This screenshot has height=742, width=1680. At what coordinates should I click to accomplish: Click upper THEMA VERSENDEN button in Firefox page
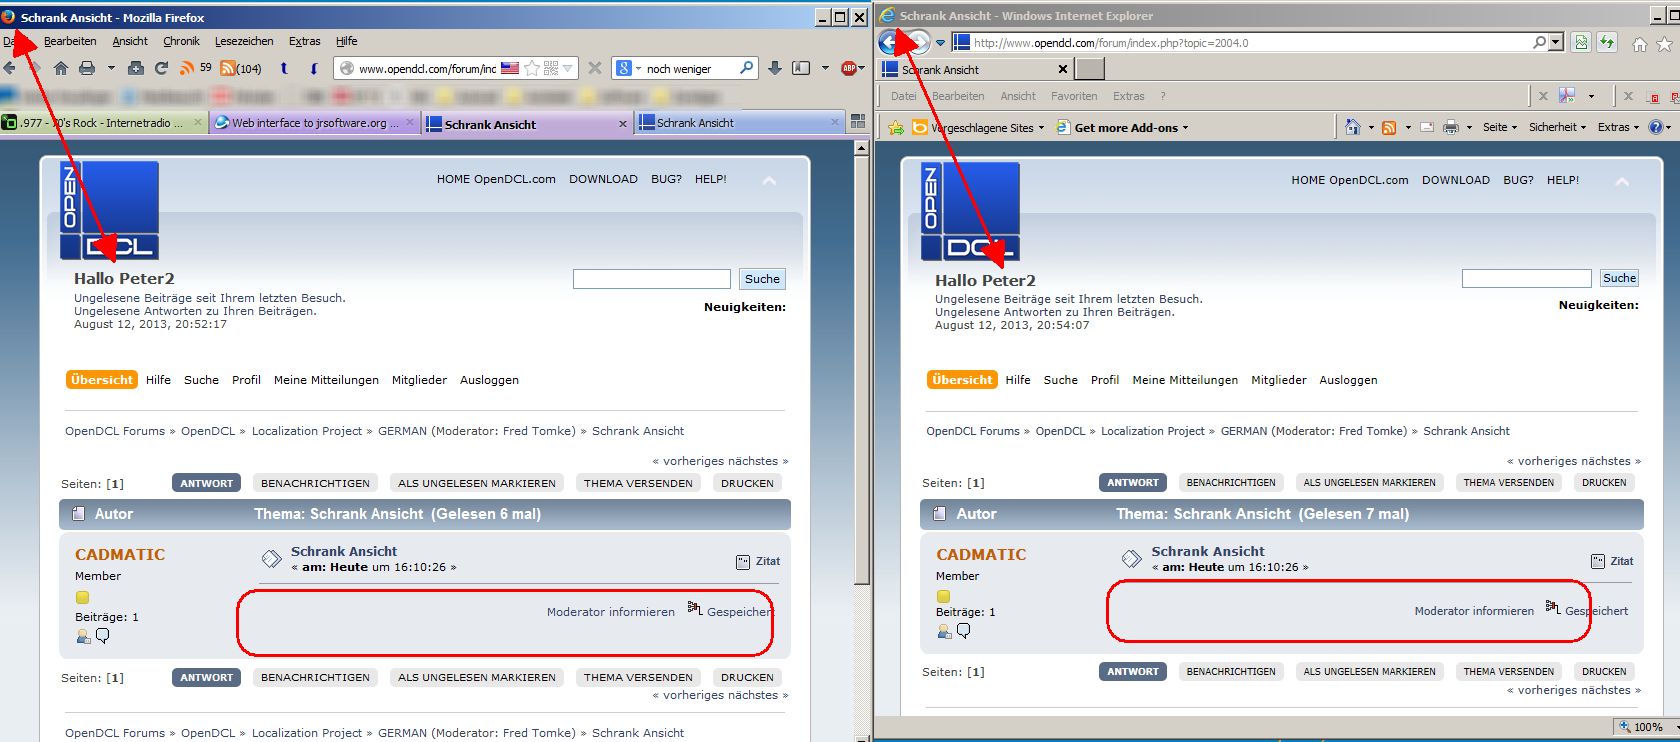(638, 483)
